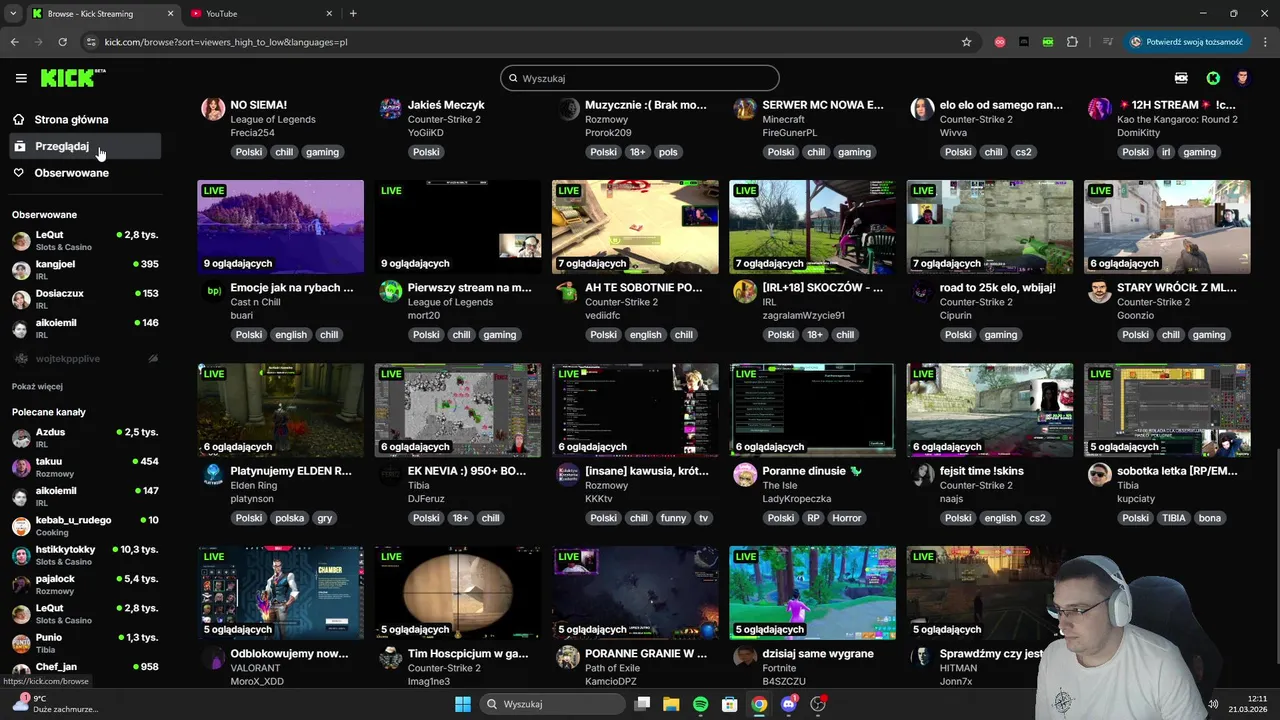Image resolution: width=1280 pixels, height=720 pixels.
Task: Click the red round extension icon
Action: (x=999, y=42)
